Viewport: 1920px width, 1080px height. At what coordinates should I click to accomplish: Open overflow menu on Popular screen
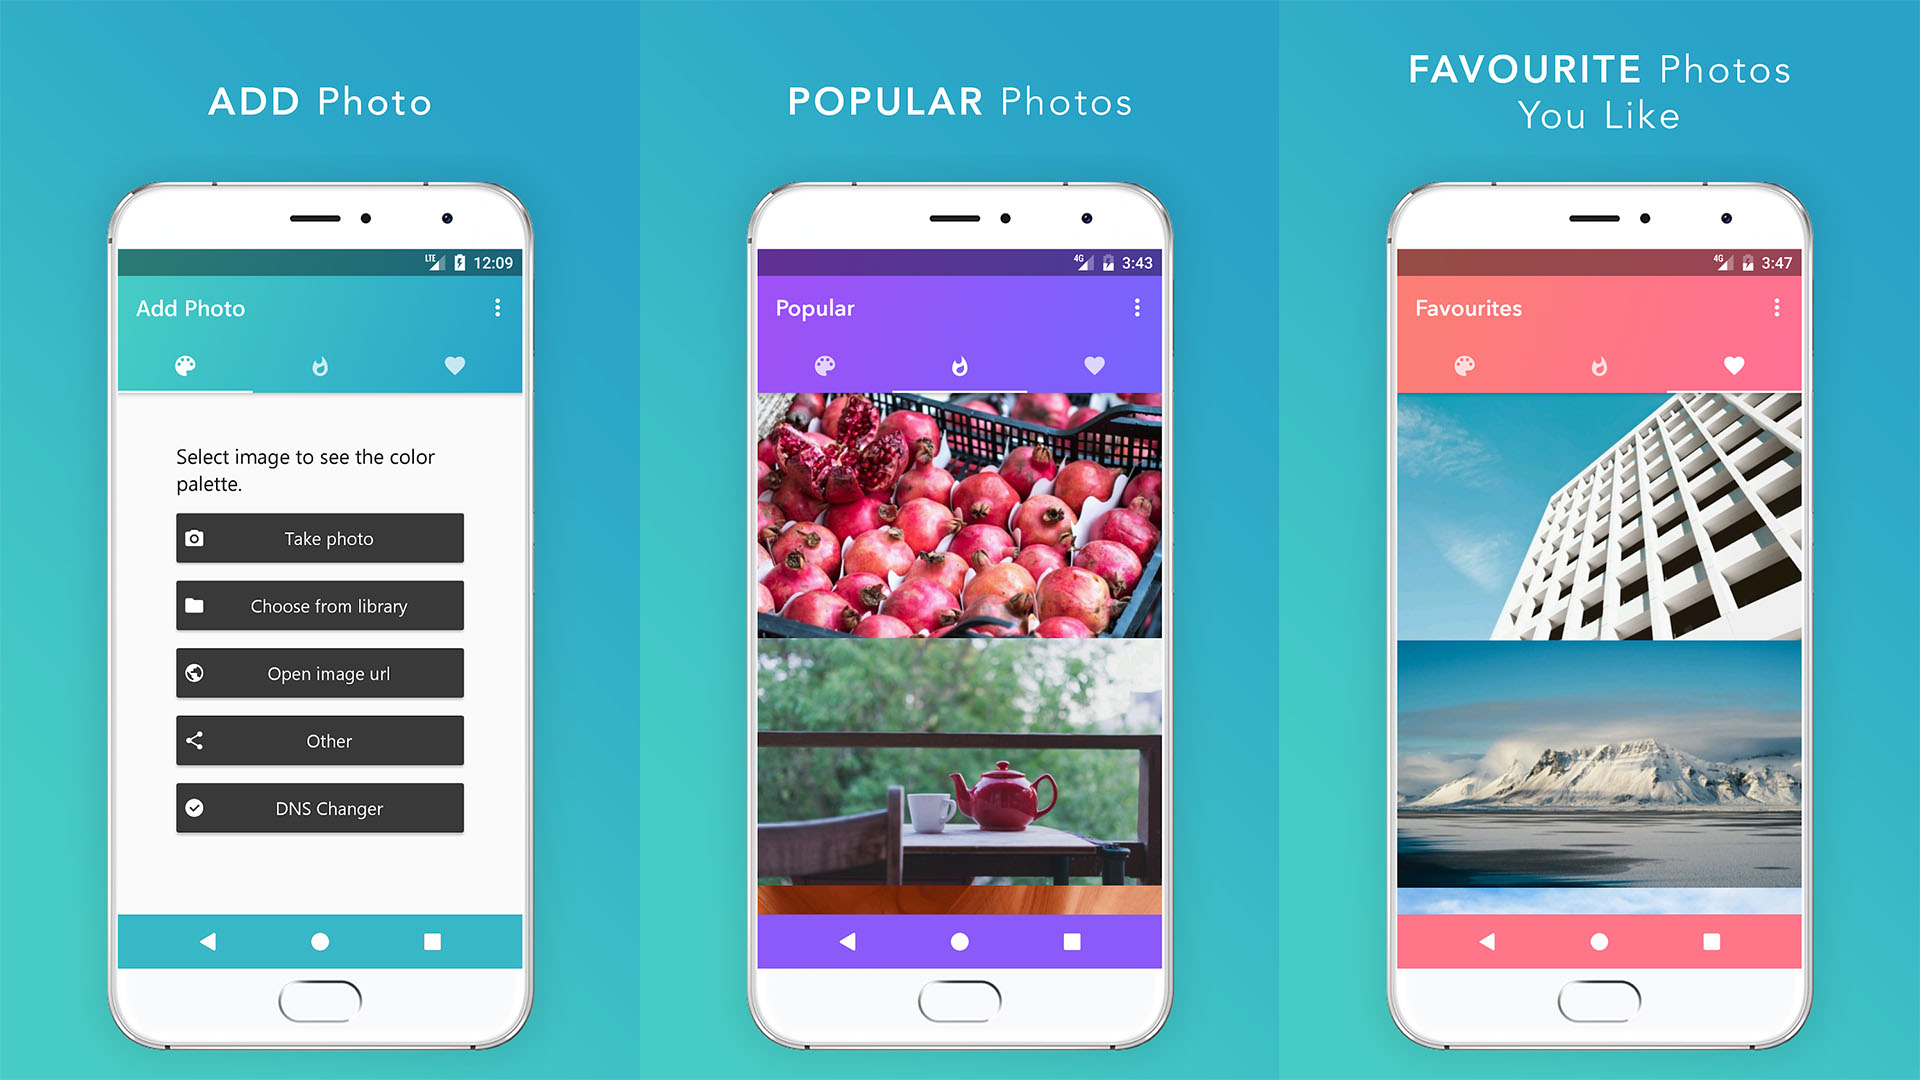1137,309
